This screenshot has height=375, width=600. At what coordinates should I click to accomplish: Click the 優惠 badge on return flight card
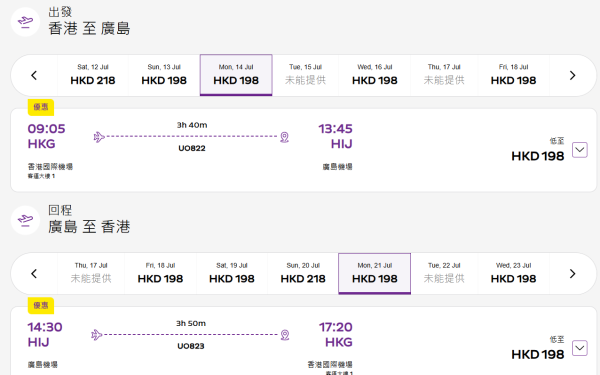(x=41, y=305)
